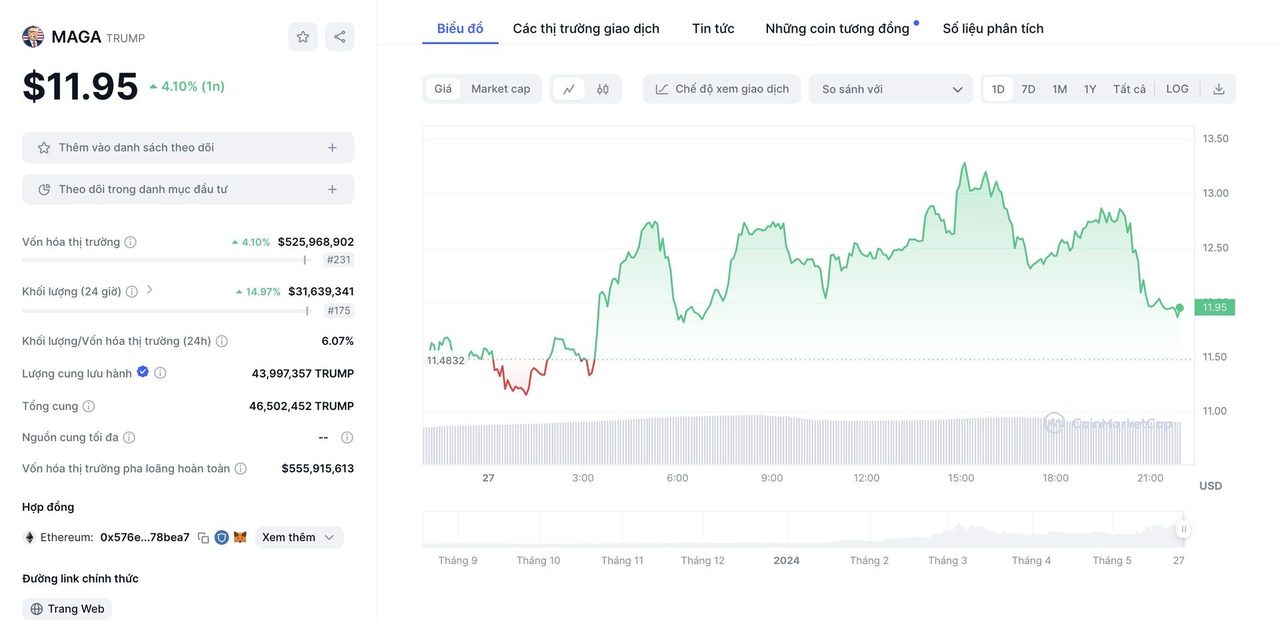Click Theo dõi trong danh mục đầu tư button
1280x620 pixels.
click(x=188, y=189)
